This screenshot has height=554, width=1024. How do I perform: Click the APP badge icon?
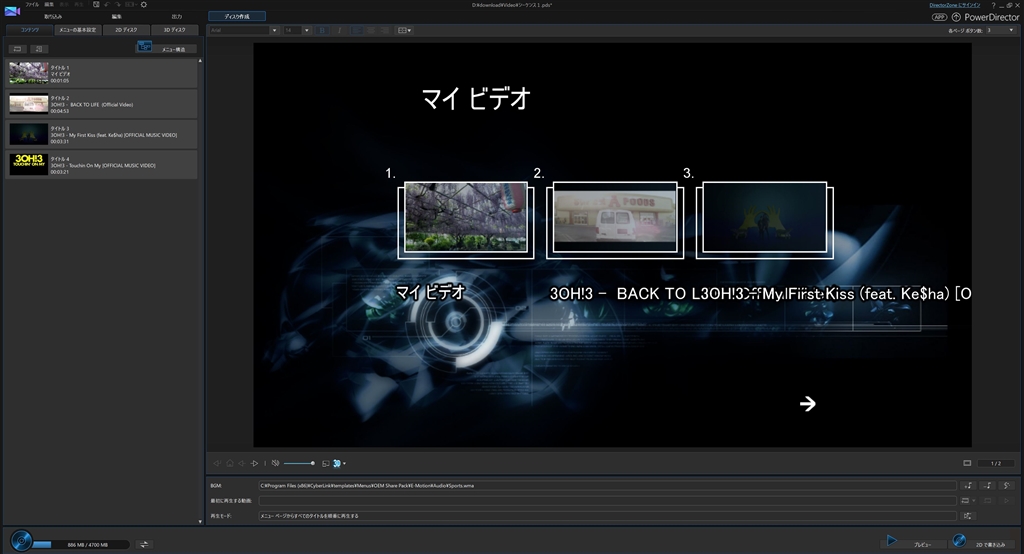[939, 17]
